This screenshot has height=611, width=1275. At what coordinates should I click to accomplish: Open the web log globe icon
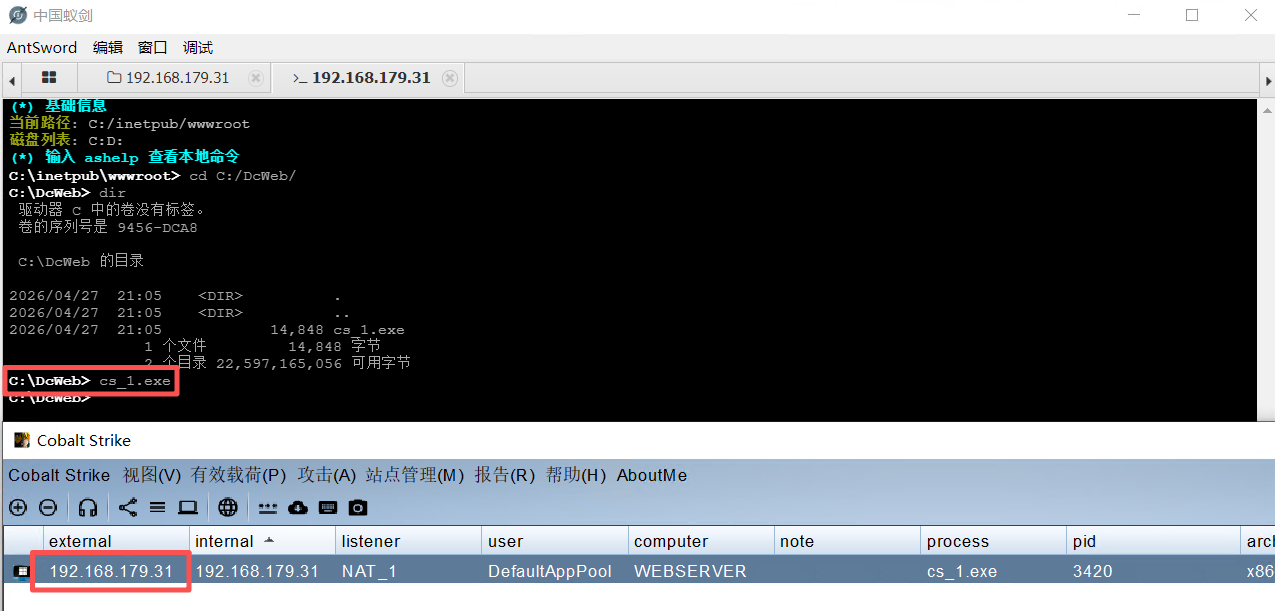click(x=228, y=508)
